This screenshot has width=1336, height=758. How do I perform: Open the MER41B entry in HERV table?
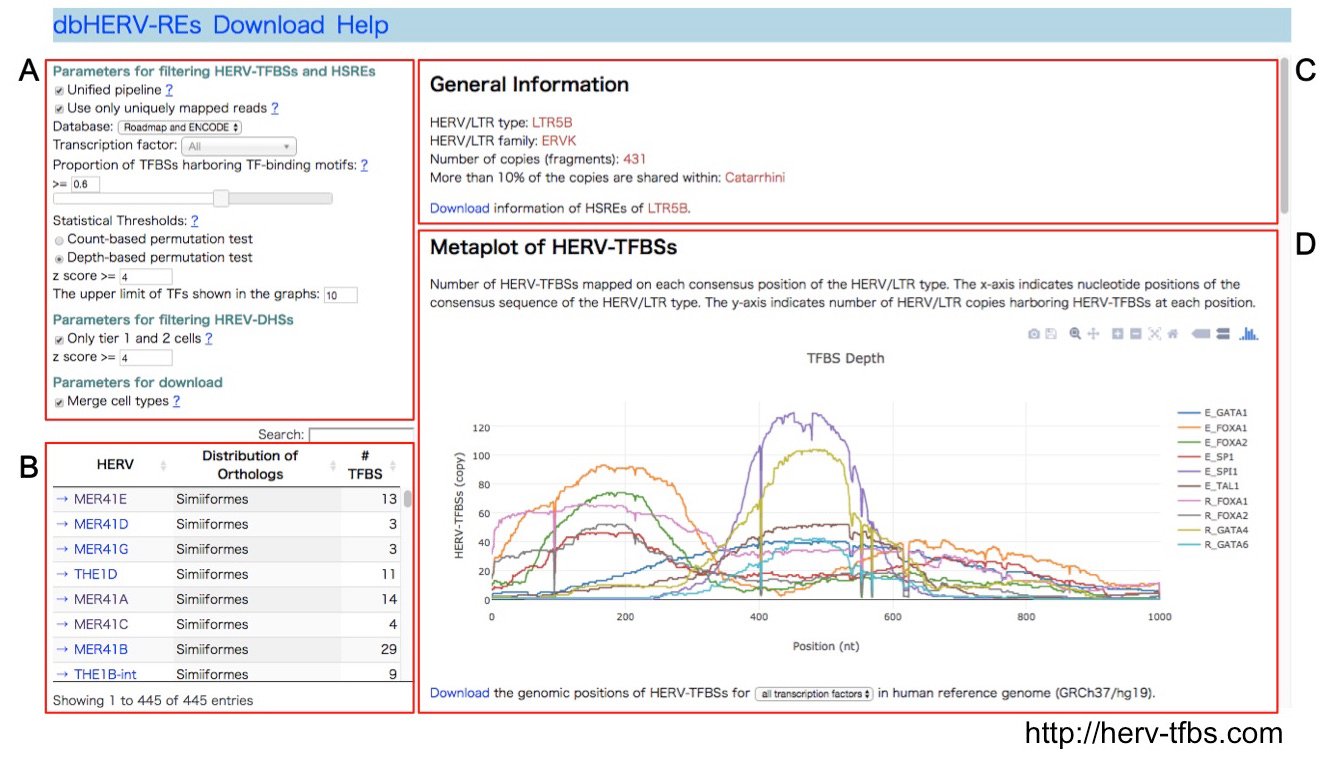click(x=100, y=649)
